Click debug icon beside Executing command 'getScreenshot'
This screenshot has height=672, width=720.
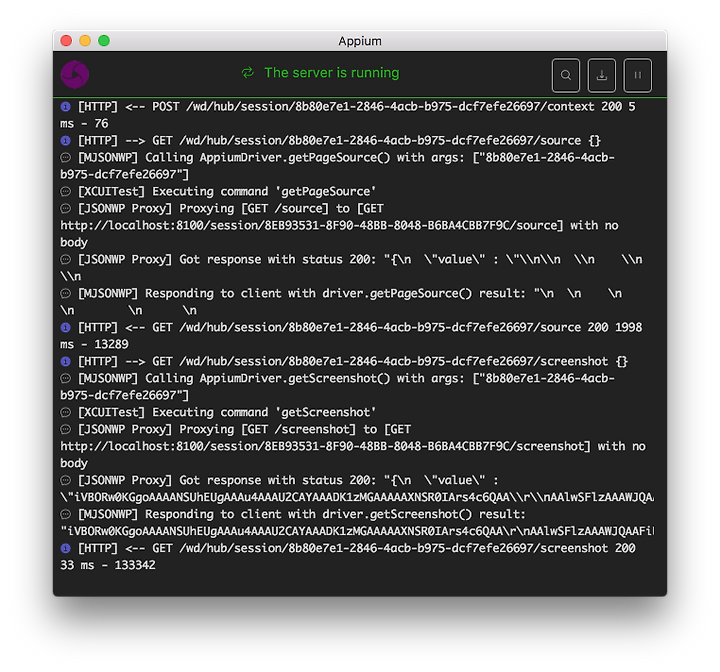click(66, 412)
